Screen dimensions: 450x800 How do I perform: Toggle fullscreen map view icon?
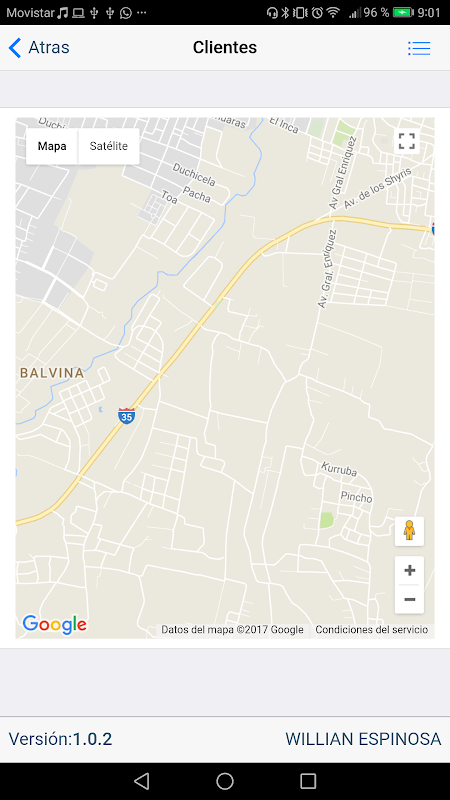coord(407,141)
